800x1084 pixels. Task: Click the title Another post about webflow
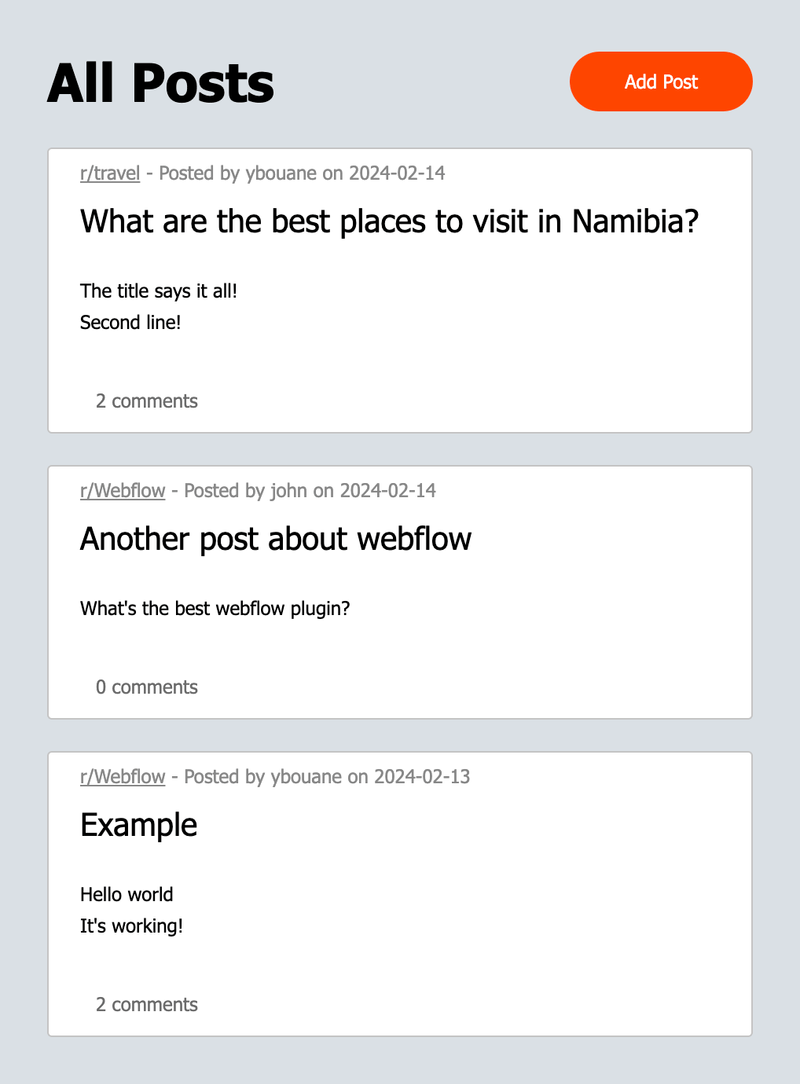point(276,539)
